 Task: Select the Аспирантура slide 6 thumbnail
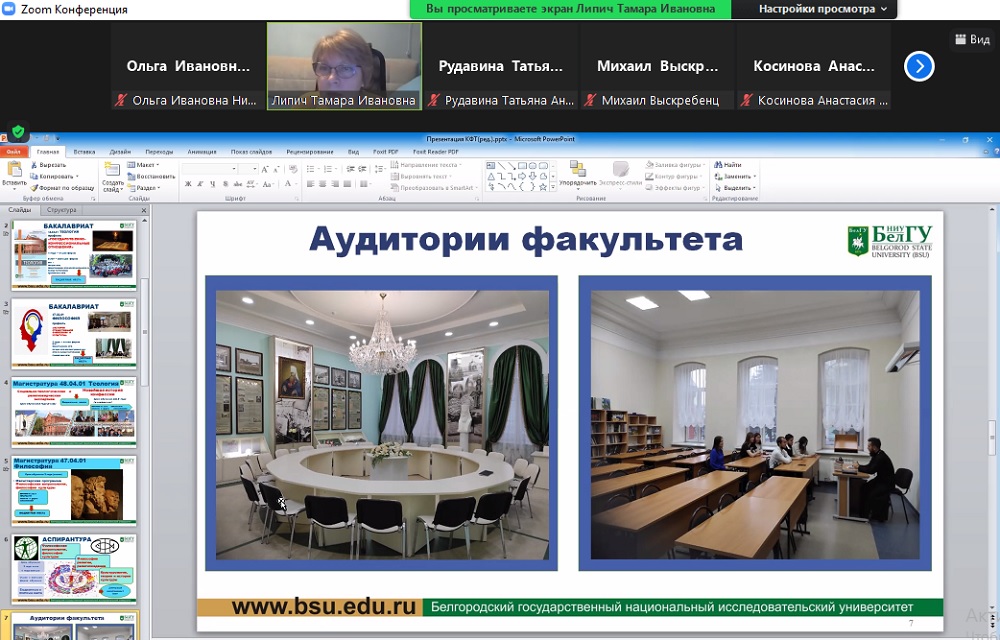coord(74,567)
